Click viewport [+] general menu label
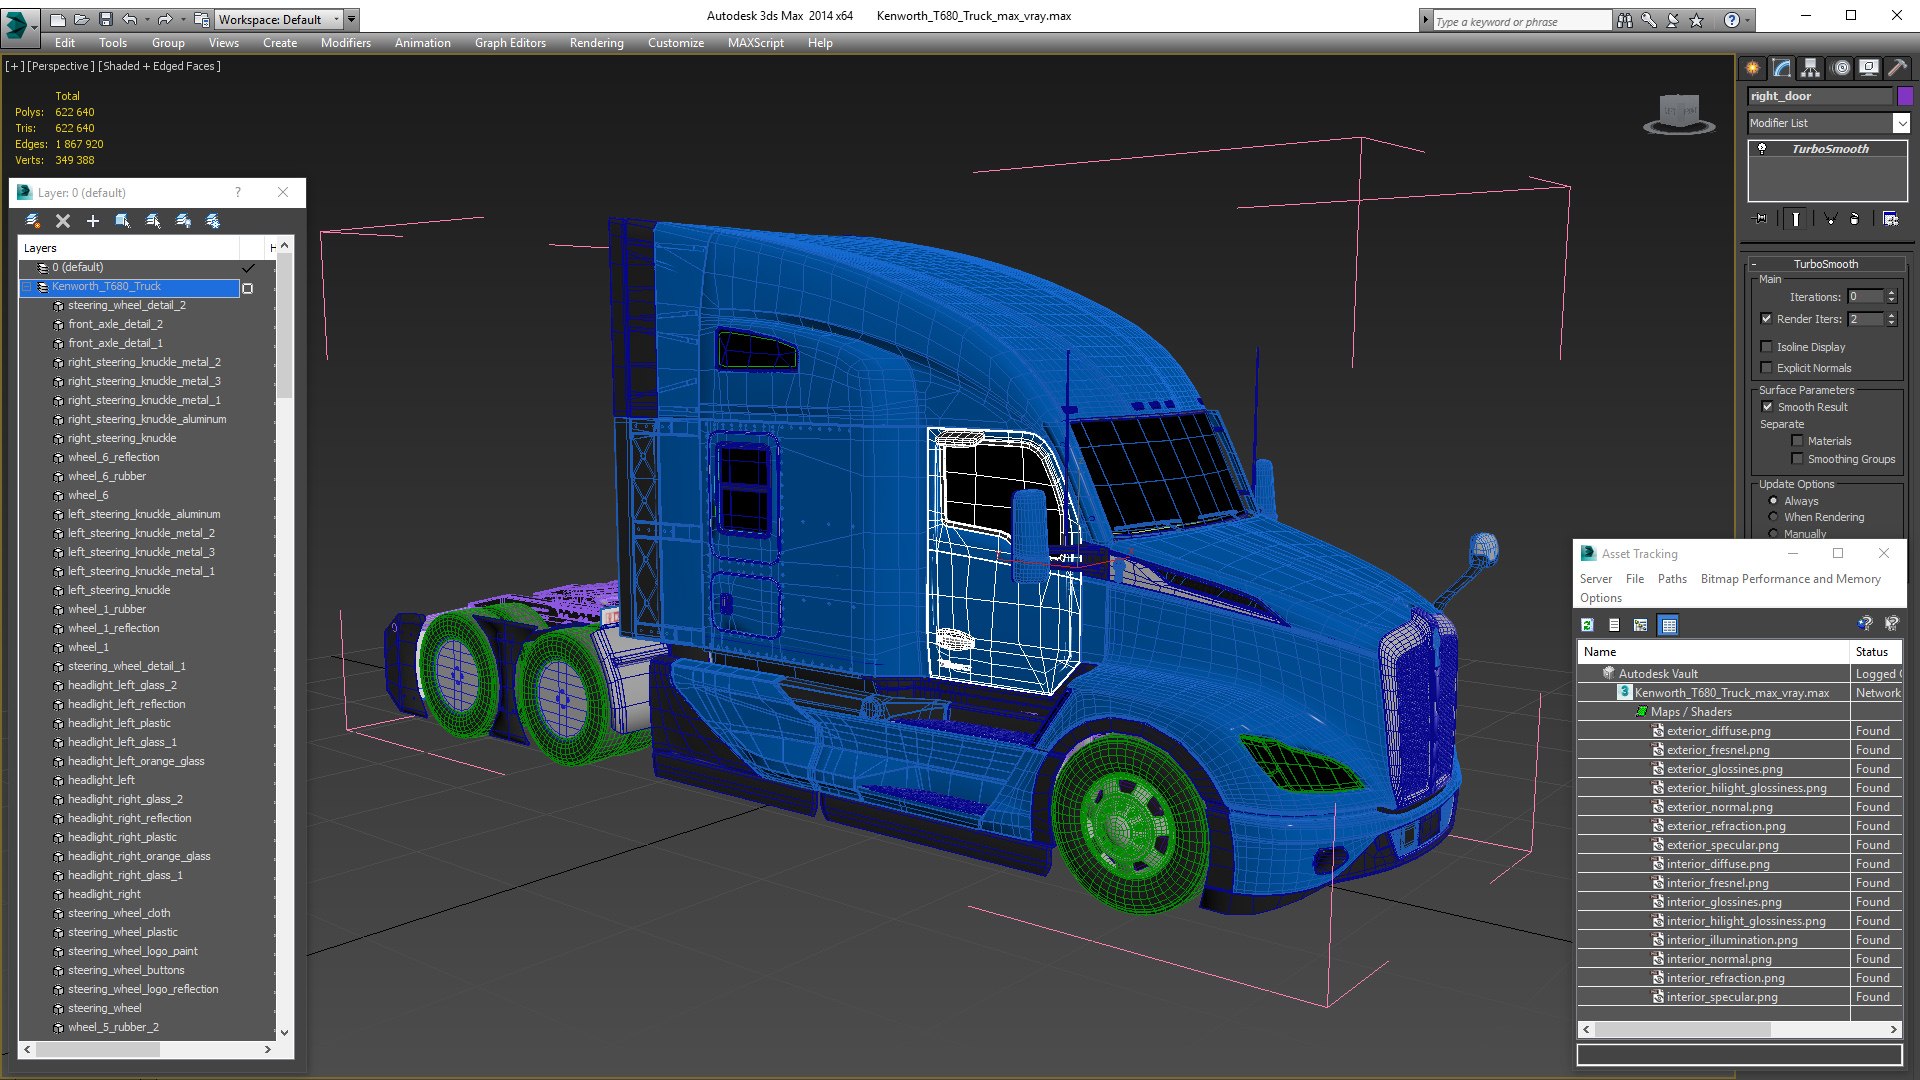 coord(15,66)
